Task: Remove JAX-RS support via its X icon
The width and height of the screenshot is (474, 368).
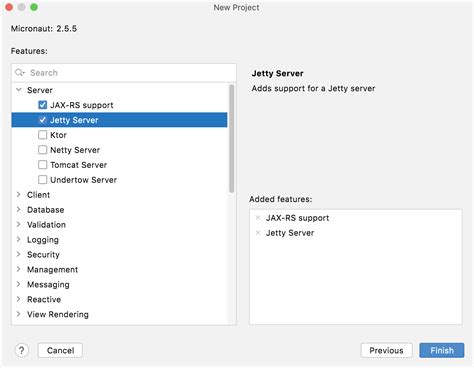Action: (x=258, y=218)
